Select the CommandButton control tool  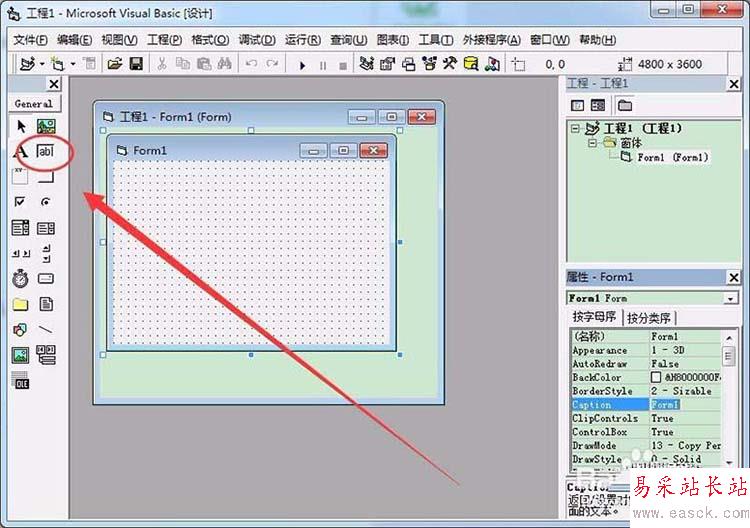[x=46, y=177]
